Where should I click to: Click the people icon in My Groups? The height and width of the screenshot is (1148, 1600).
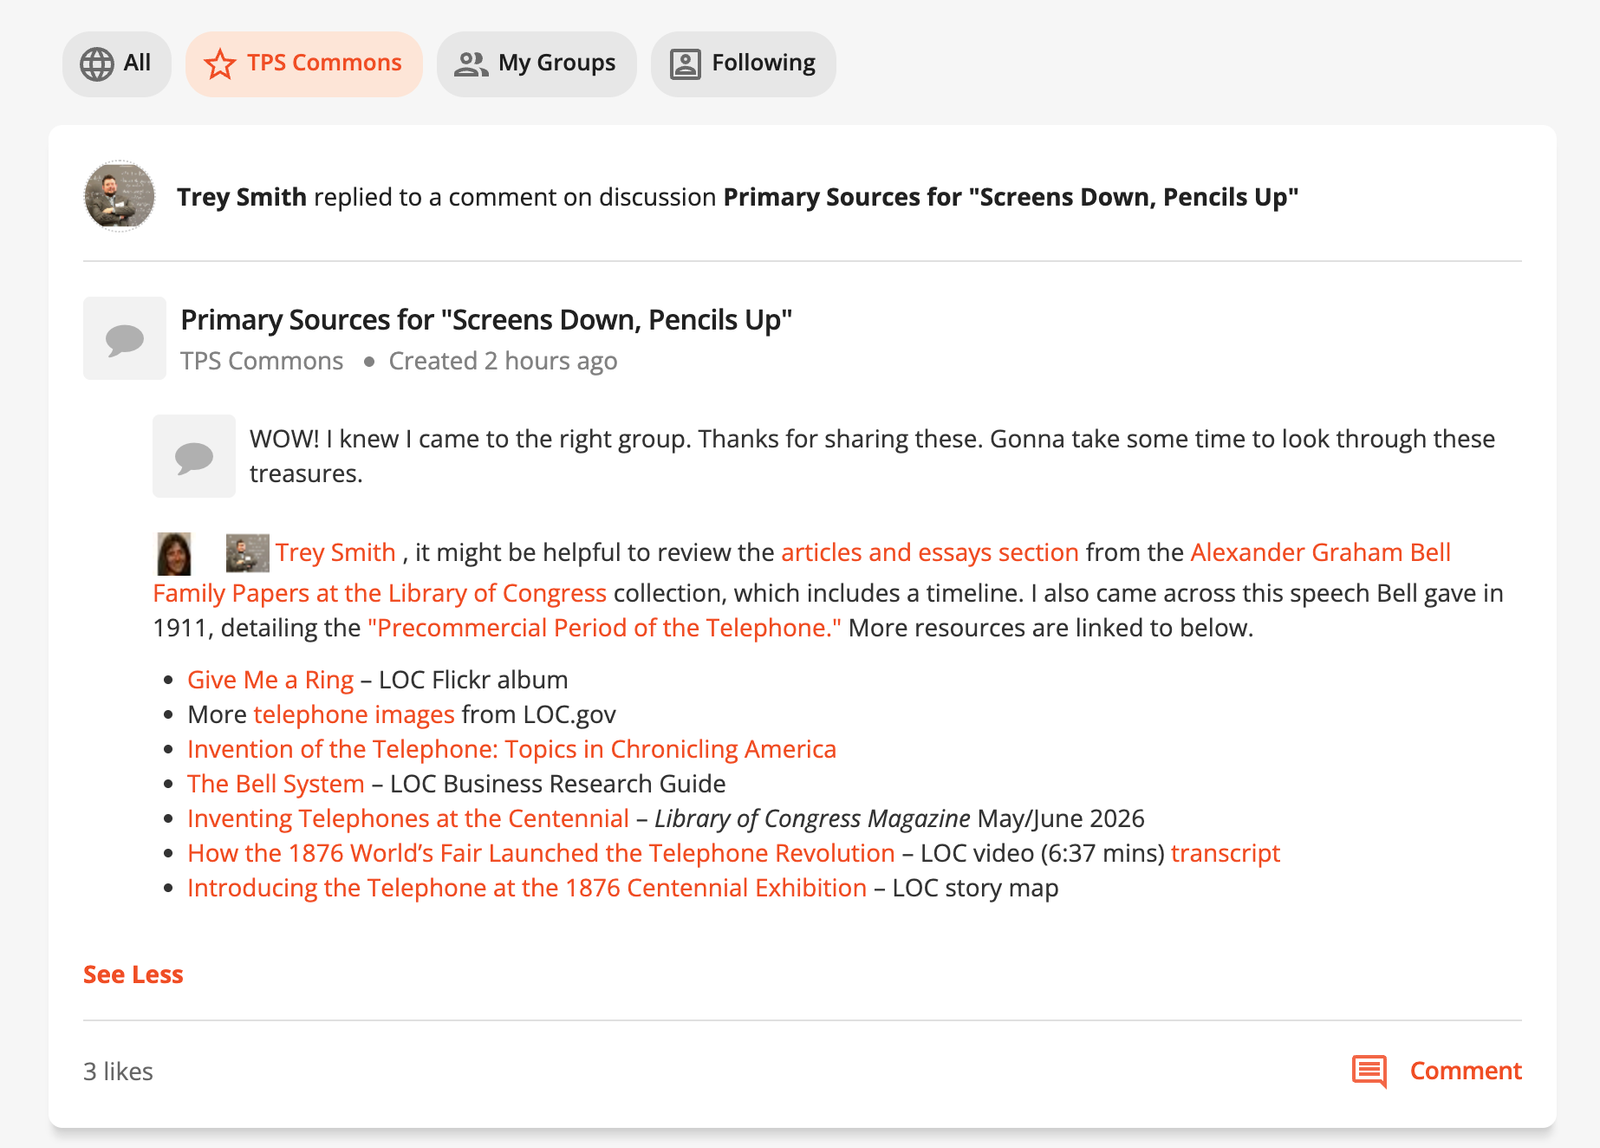click(471, 64)
